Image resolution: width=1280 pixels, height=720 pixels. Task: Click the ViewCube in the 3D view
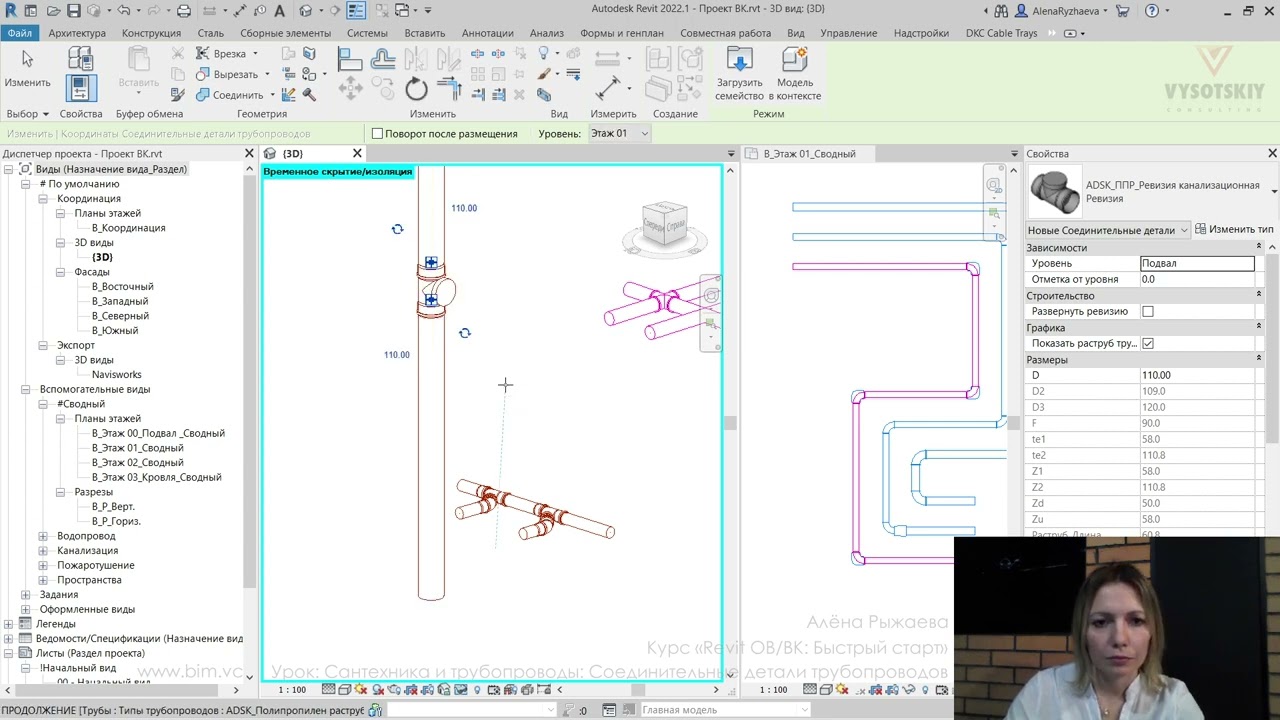click(664, 224)
